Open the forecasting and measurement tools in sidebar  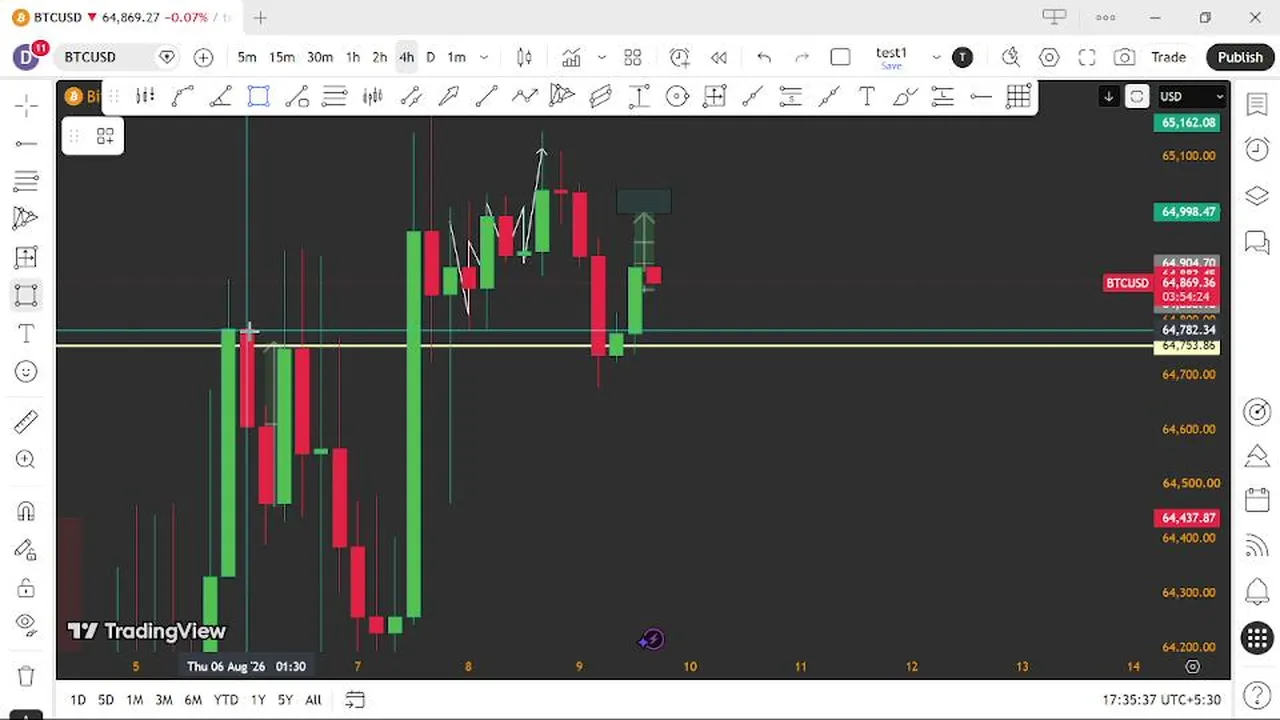(26, 257)
